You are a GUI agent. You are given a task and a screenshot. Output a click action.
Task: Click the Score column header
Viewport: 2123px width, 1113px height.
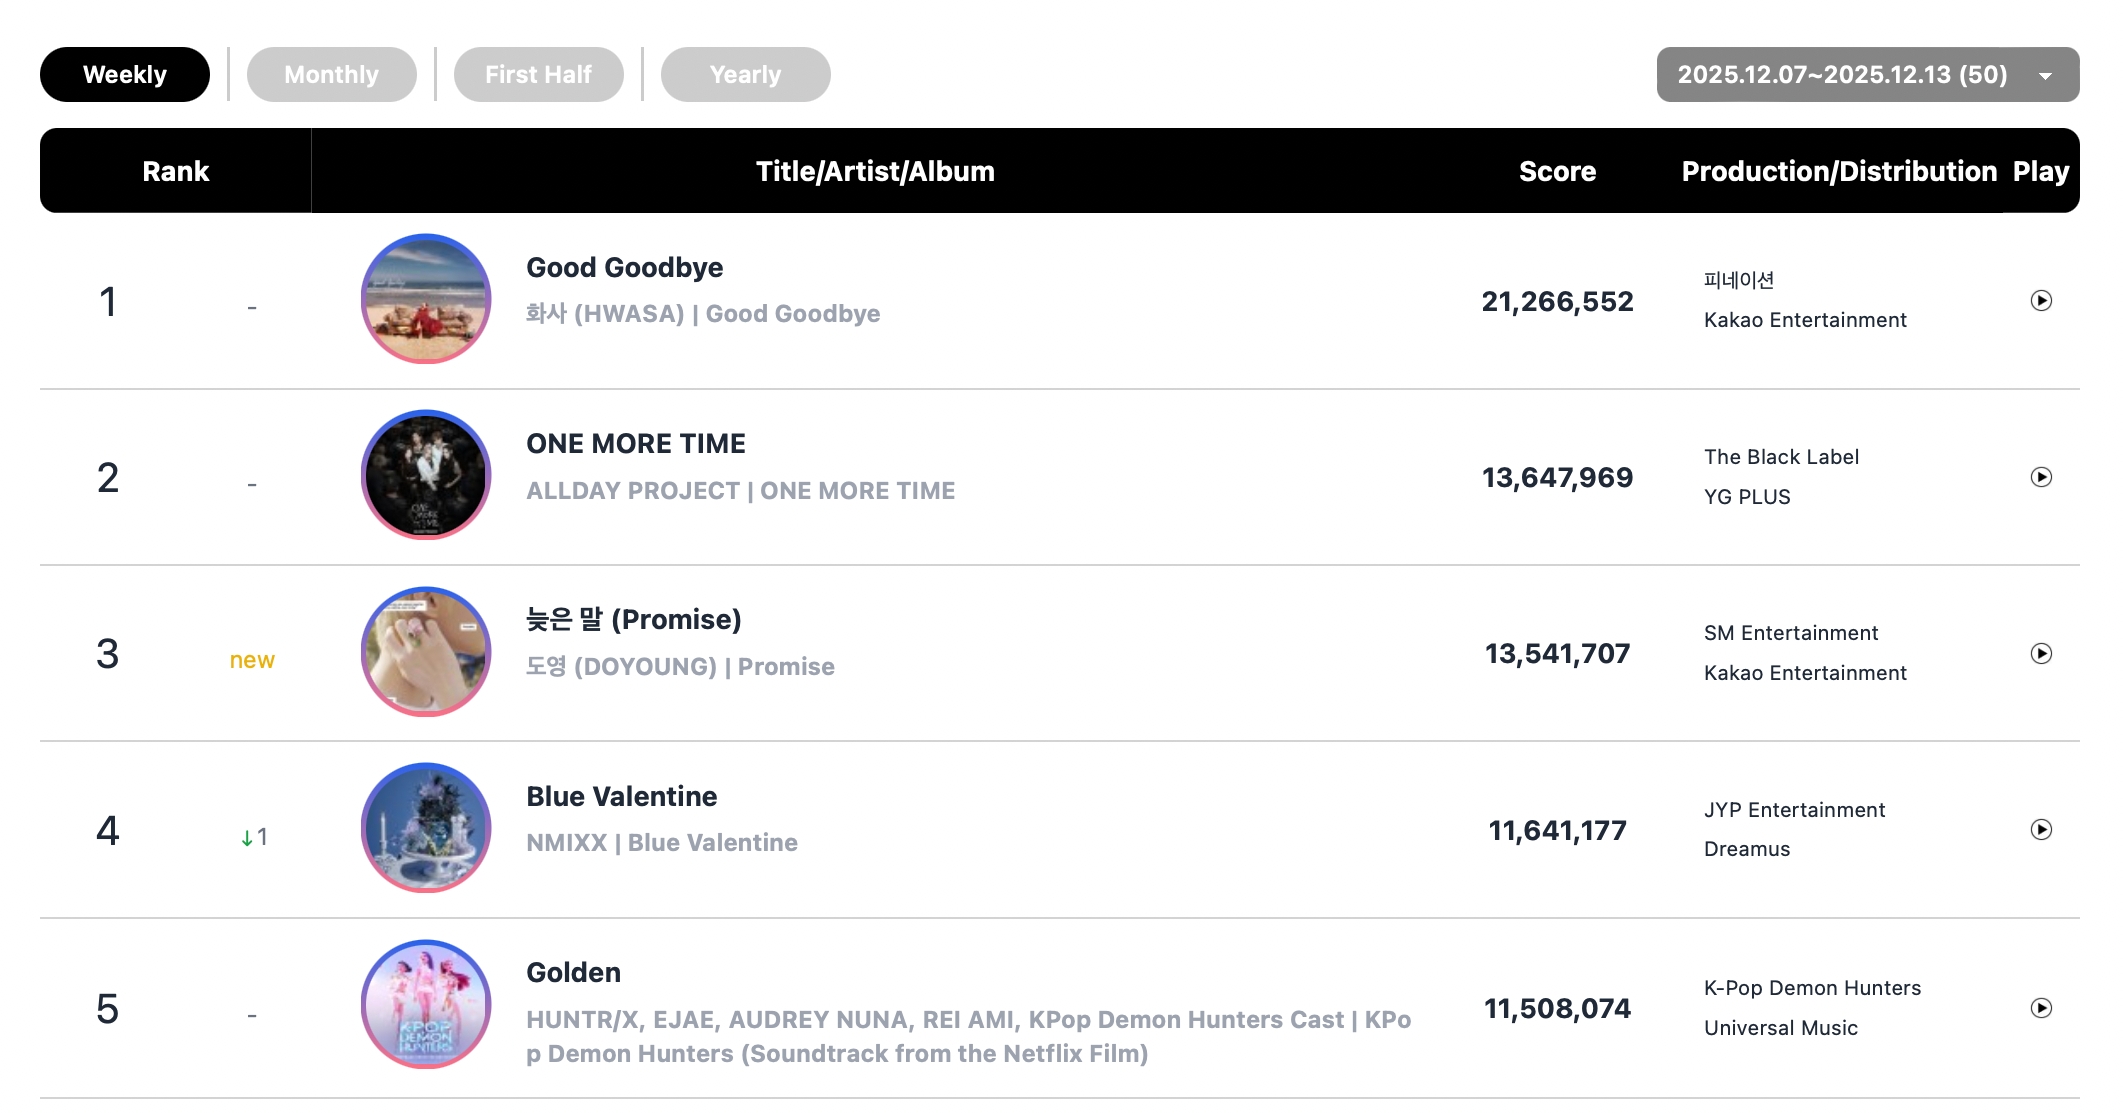(1557, 171)
